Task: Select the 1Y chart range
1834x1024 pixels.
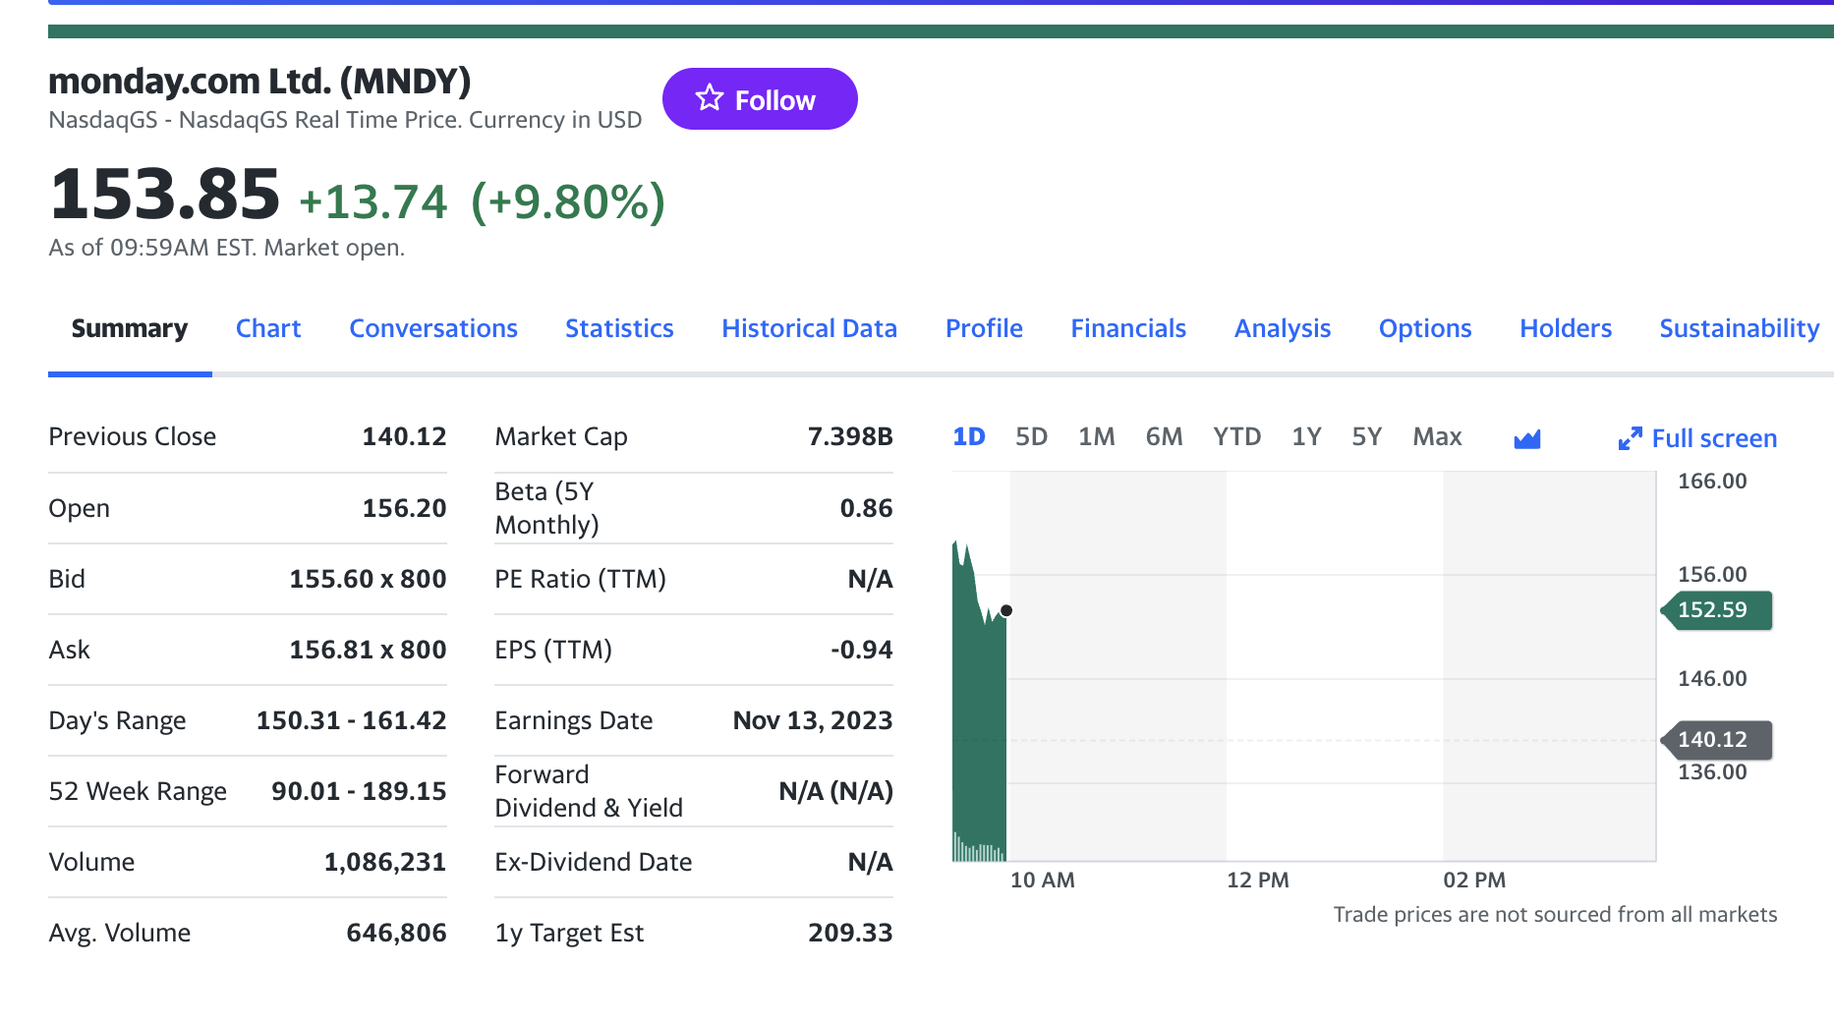Action: point(1306,437)
